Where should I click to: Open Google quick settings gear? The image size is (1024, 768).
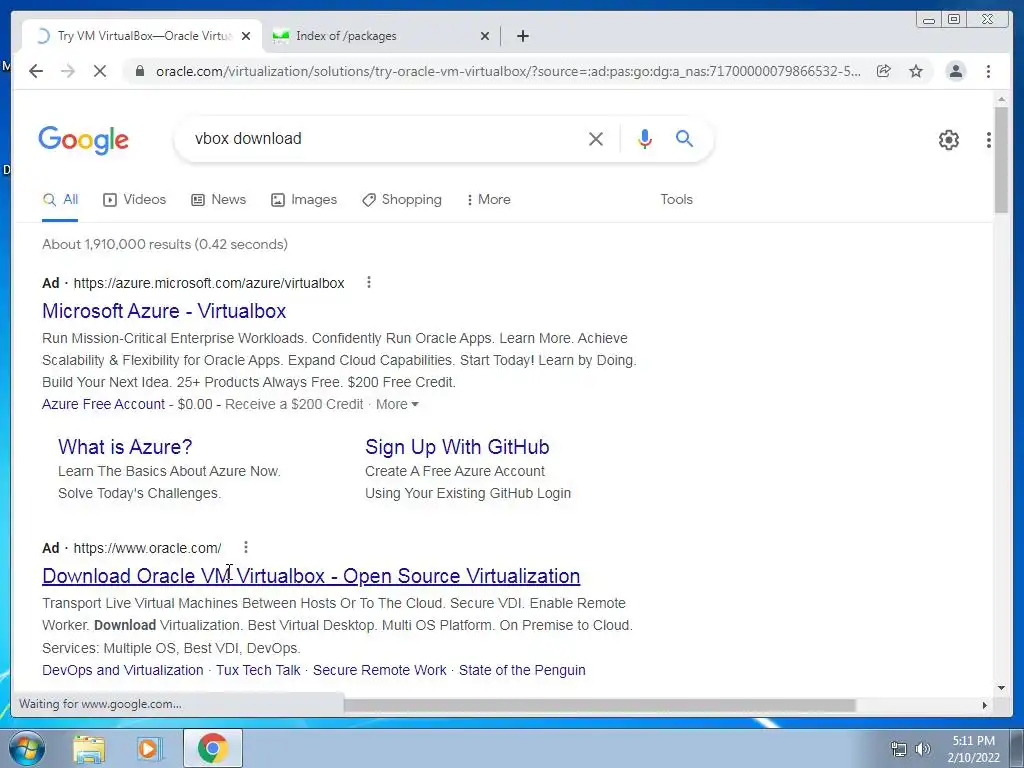point(948,140)
